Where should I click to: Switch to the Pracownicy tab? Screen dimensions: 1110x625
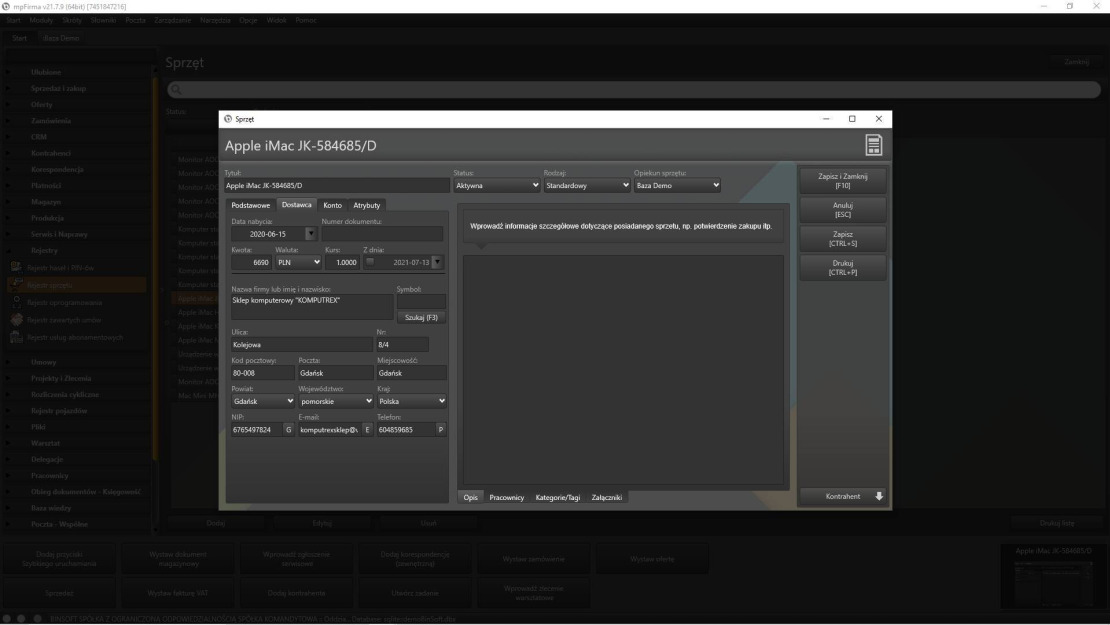[507, 498]
